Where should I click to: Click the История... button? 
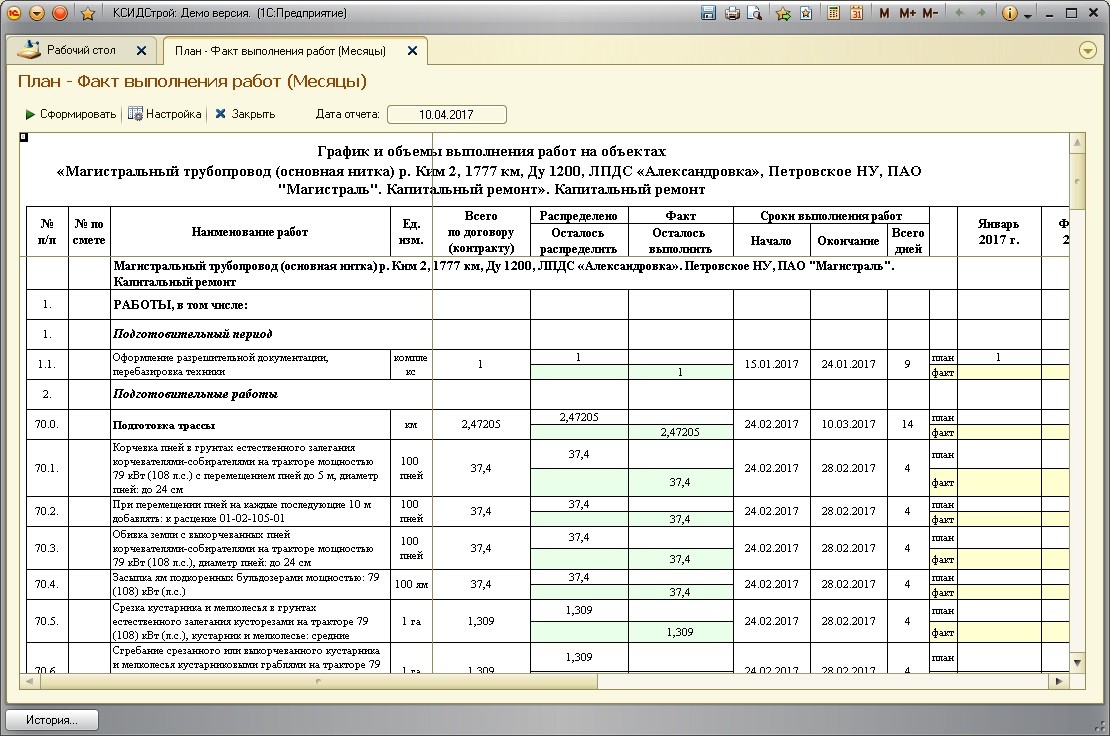pyautogui.click(x=52, y=720)
